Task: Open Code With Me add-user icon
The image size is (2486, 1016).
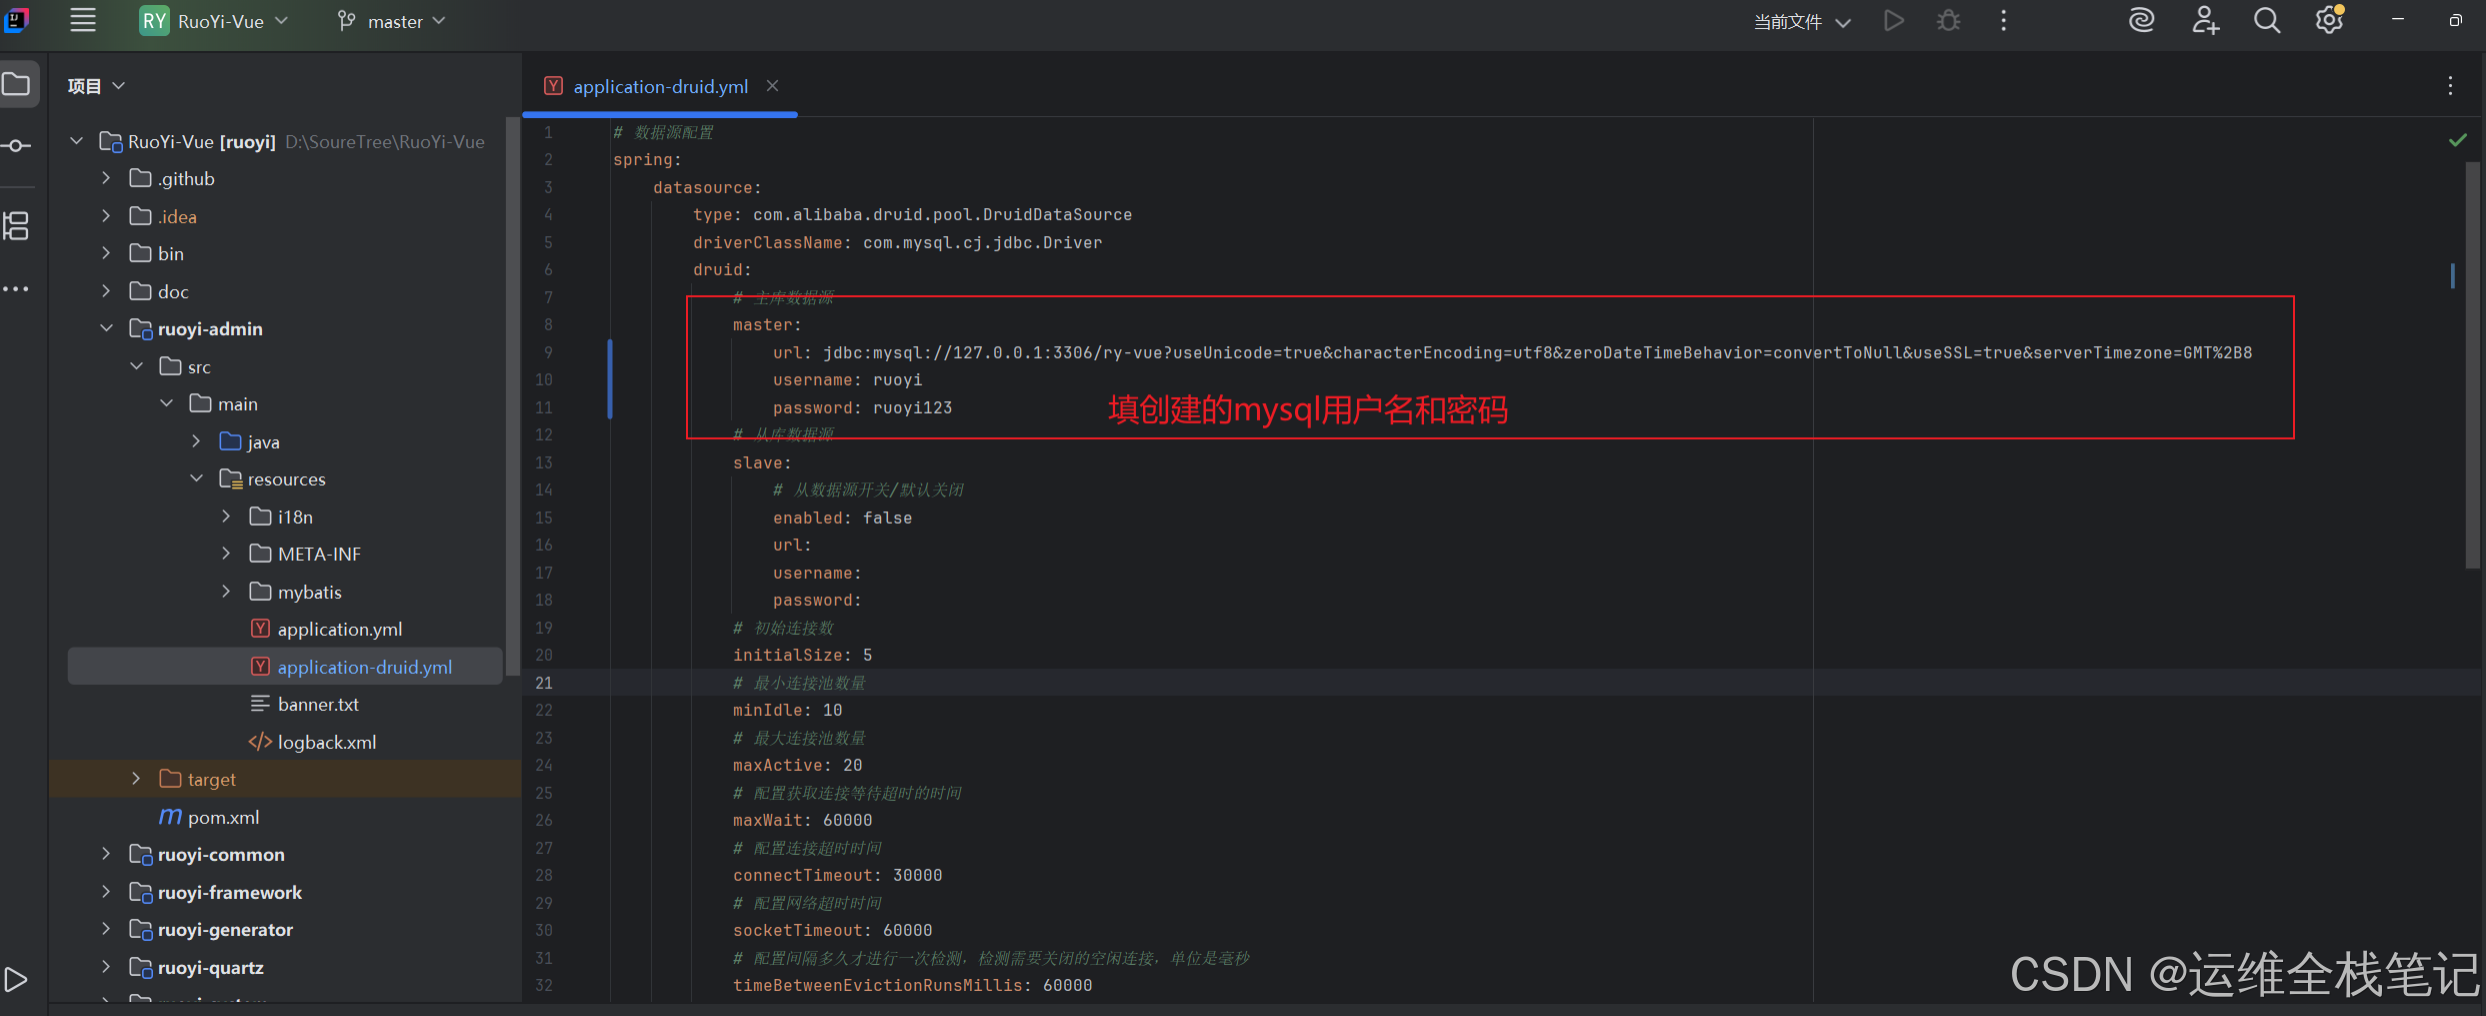Action: coord(2205,21)
